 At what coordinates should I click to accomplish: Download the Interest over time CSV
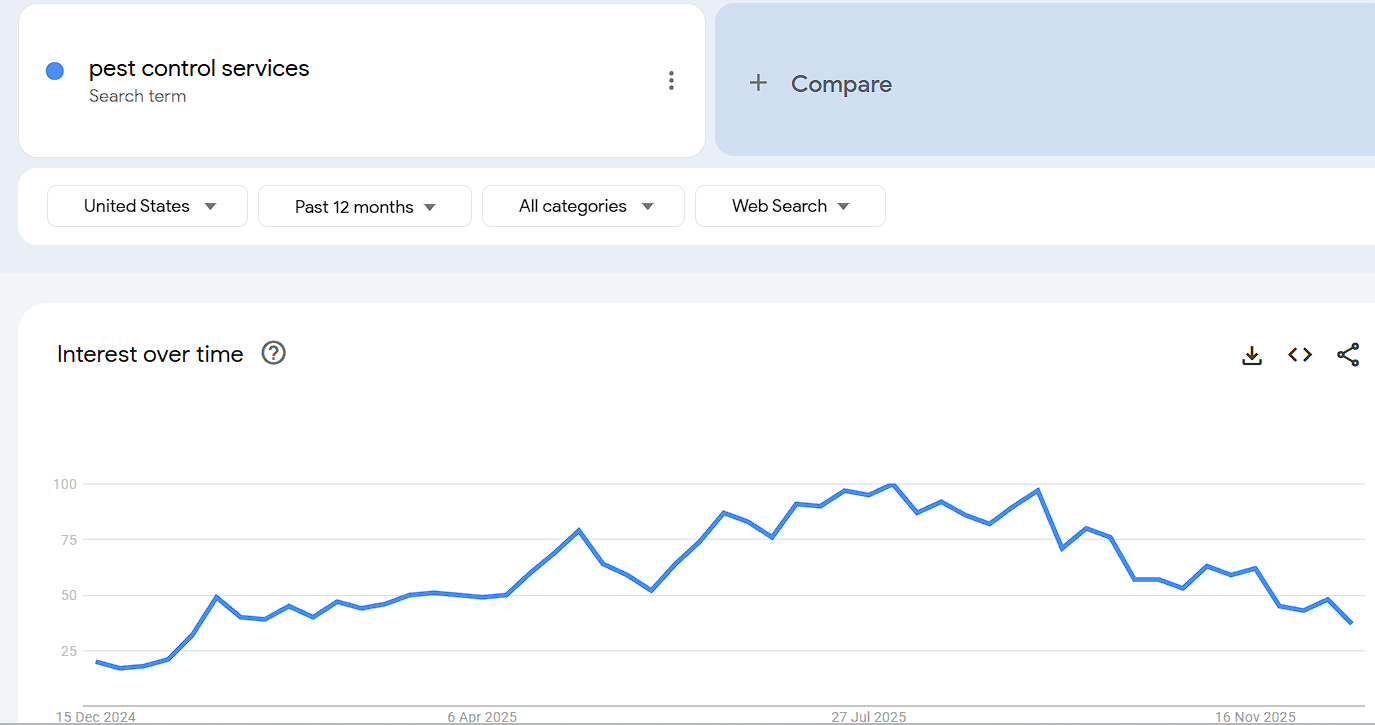pyautogui.click(x=1252, y=355)
